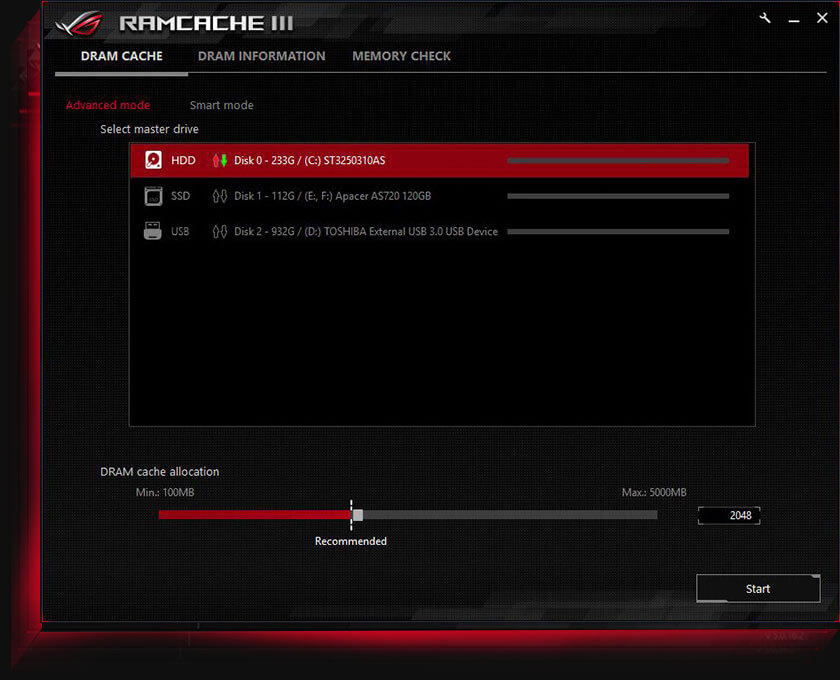Click the 'Min.: 100MB' label
This screenshot has height=680, width=840.
pos(165,492)
